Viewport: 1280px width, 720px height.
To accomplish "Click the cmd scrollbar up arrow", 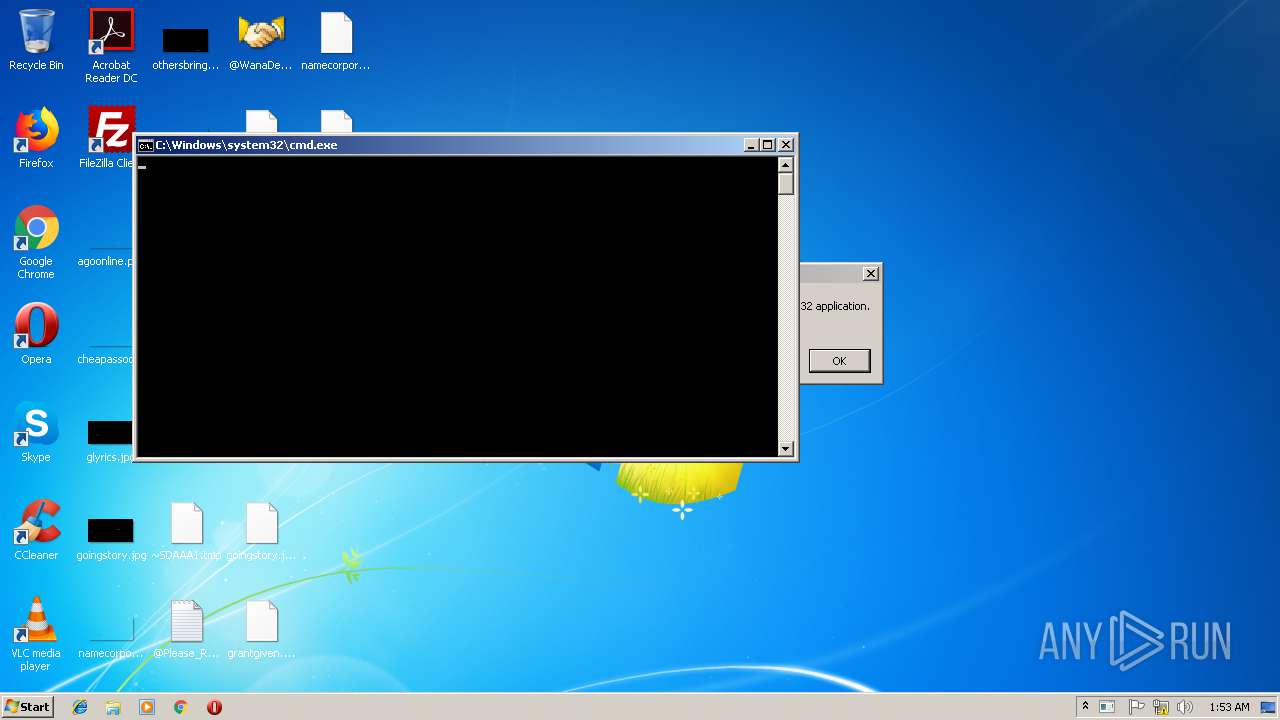I will click(x=786, y=165).
